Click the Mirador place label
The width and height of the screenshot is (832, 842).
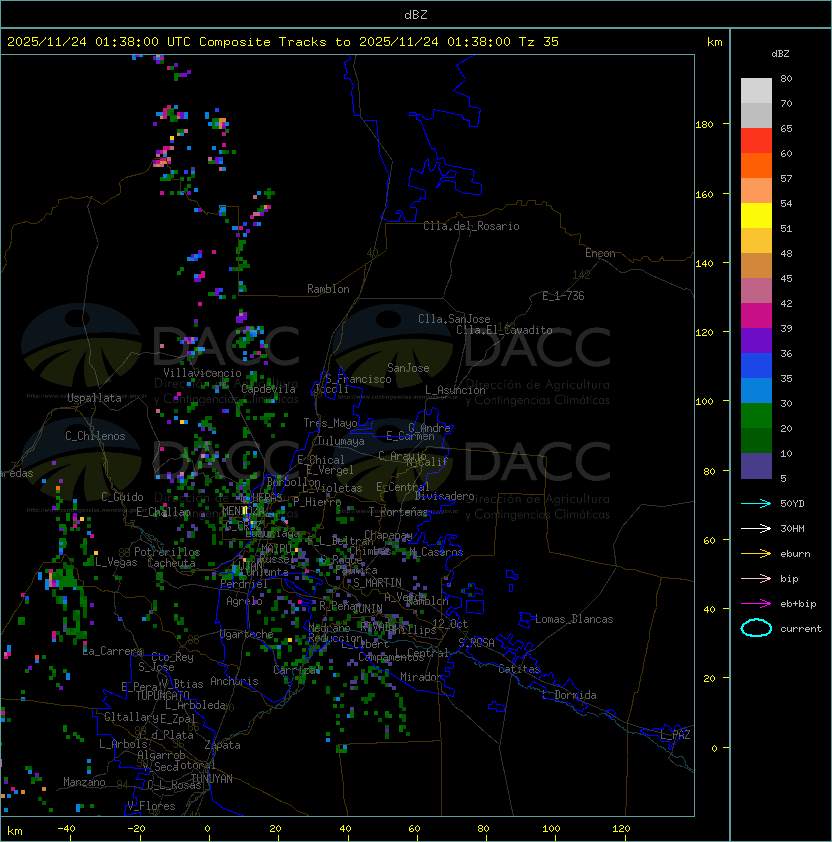[422, 677]
